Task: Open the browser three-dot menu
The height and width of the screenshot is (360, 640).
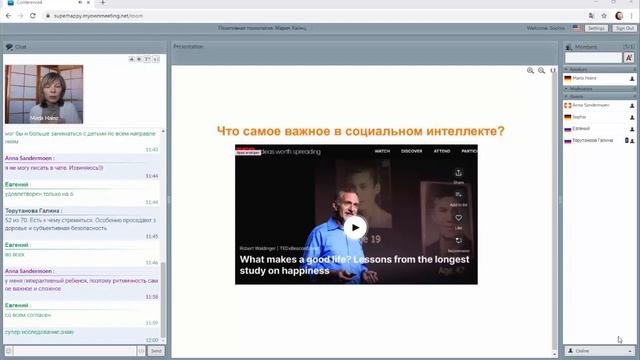Action: tap(631, 16)
